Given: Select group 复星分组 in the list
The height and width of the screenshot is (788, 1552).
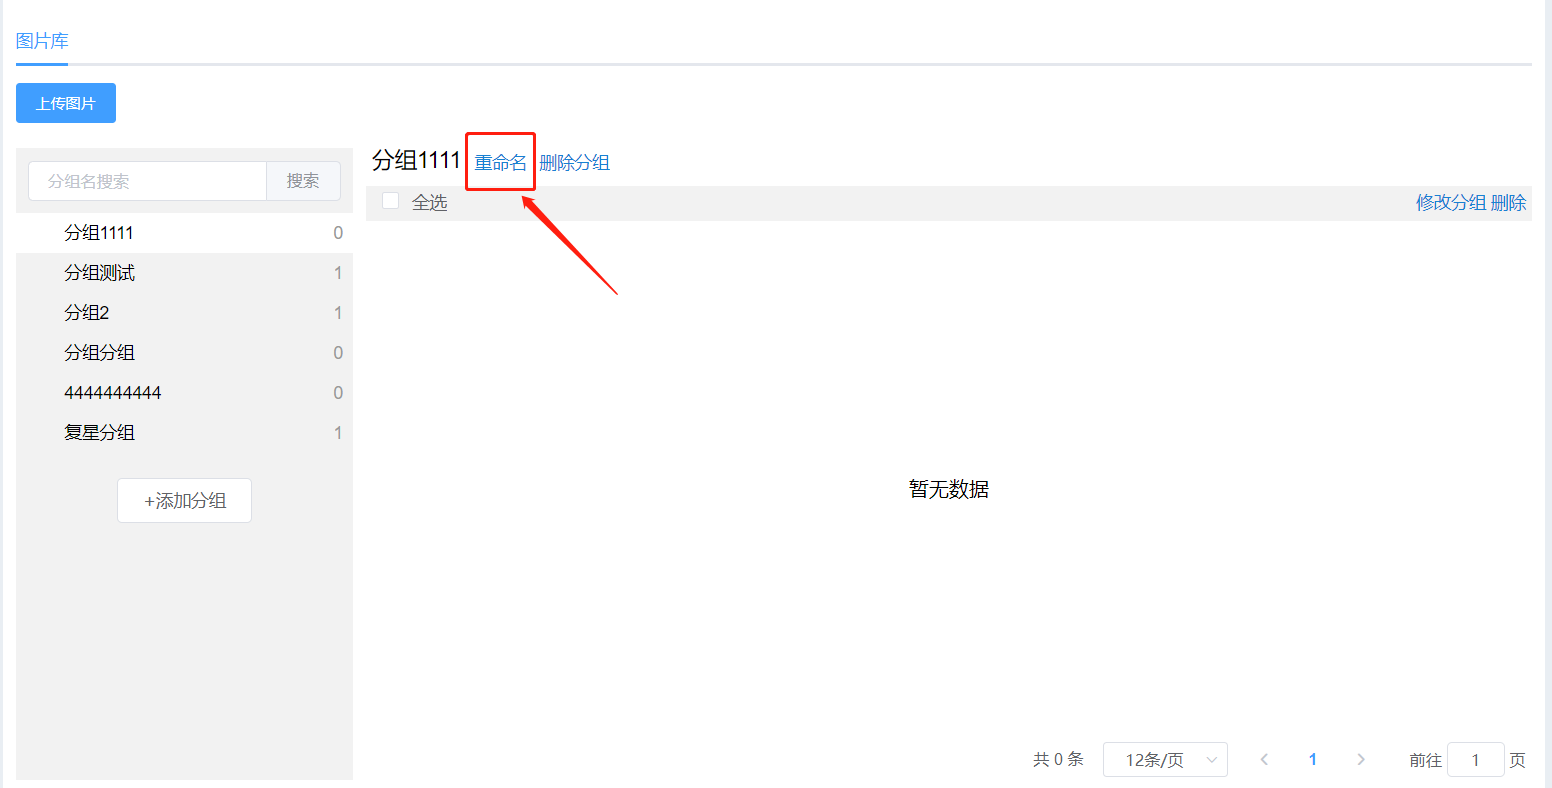Looking at the screenshot, I should [x=184, y=433].
